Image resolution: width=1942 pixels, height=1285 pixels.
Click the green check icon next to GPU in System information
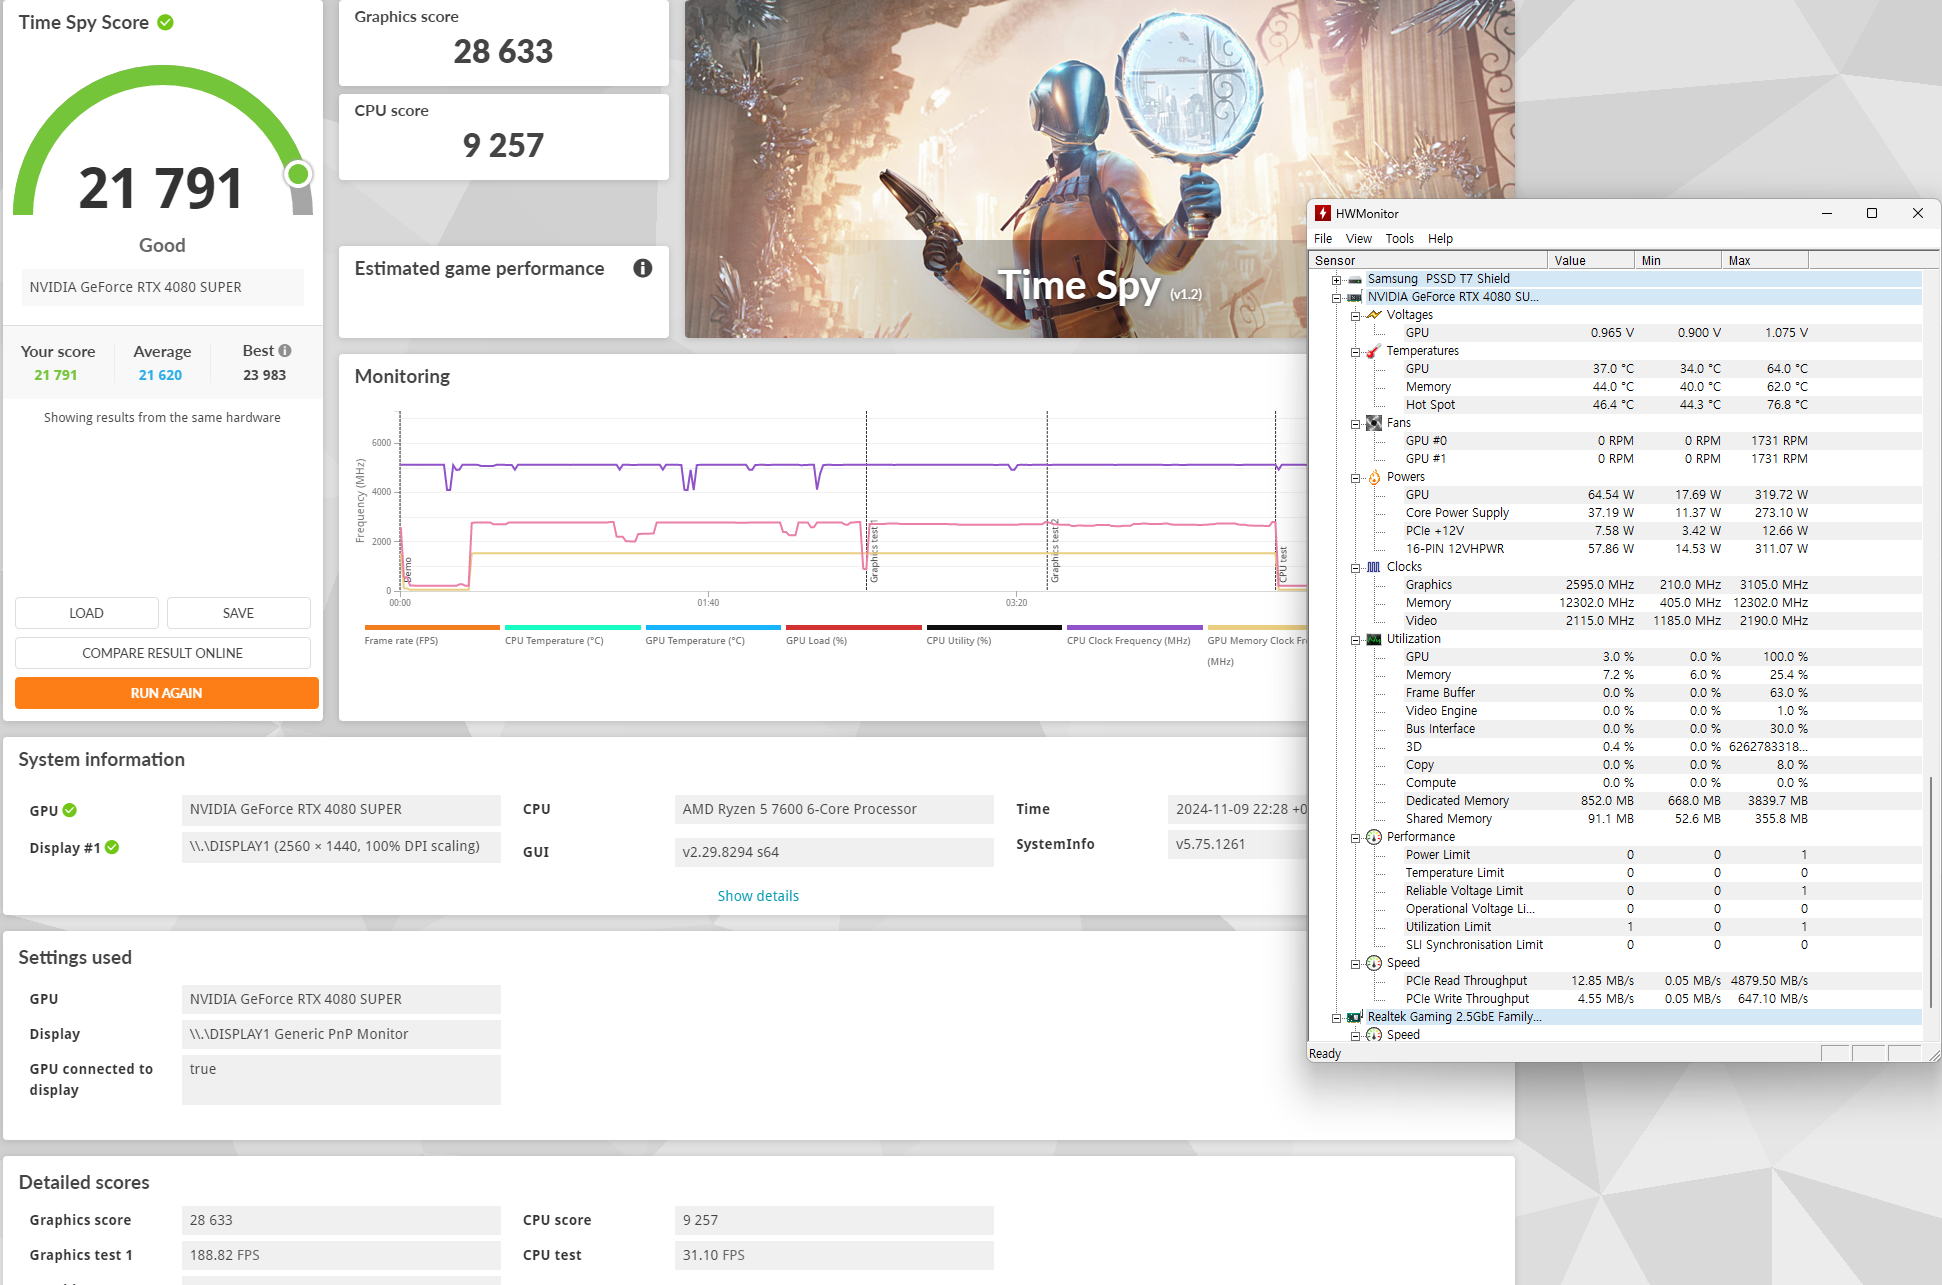pos(70,810)
